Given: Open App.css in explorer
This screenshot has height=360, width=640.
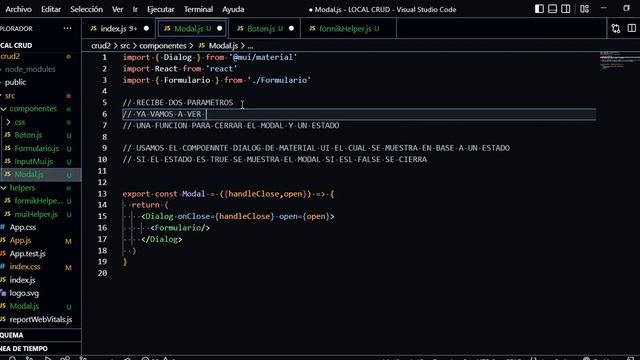Looking at the screenshot, I should coord(22,227).
